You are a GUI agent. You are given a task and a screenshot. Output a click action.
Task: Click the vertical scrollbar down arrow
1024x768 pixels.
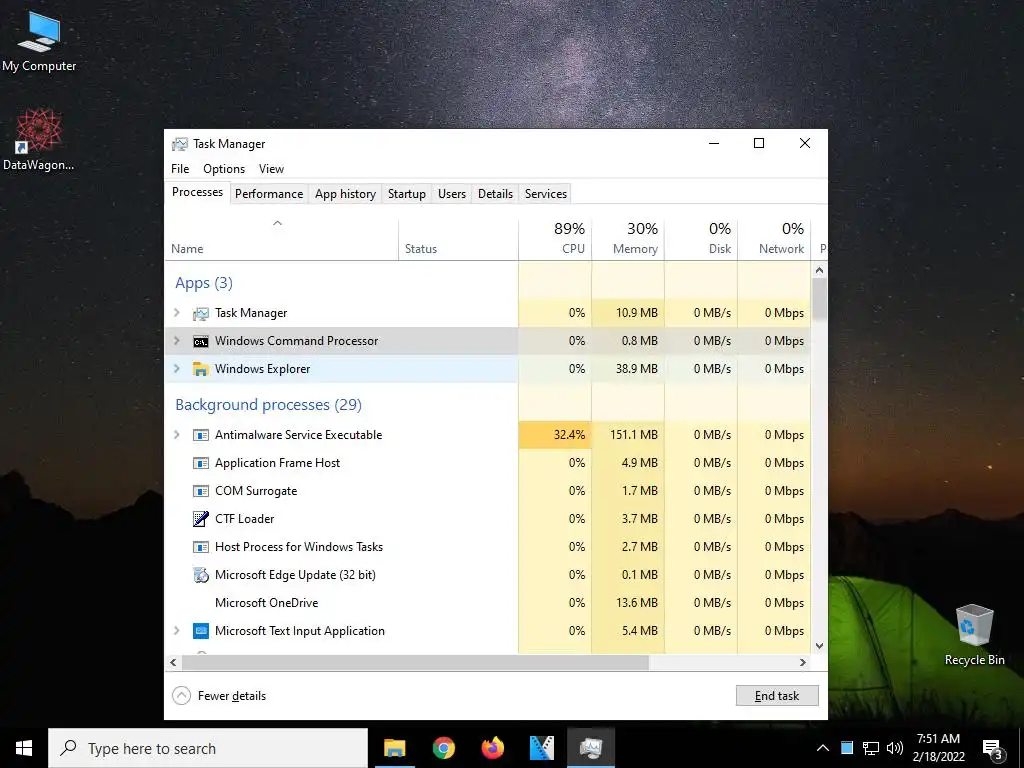[820, 646]
